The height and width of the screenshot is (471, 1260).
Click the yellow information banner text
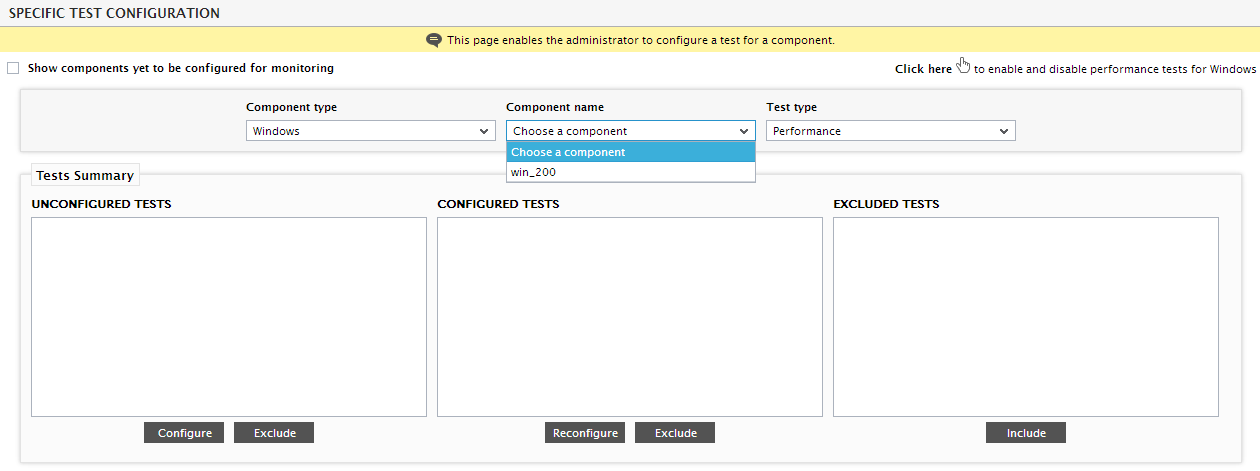[x=640, y=41]
